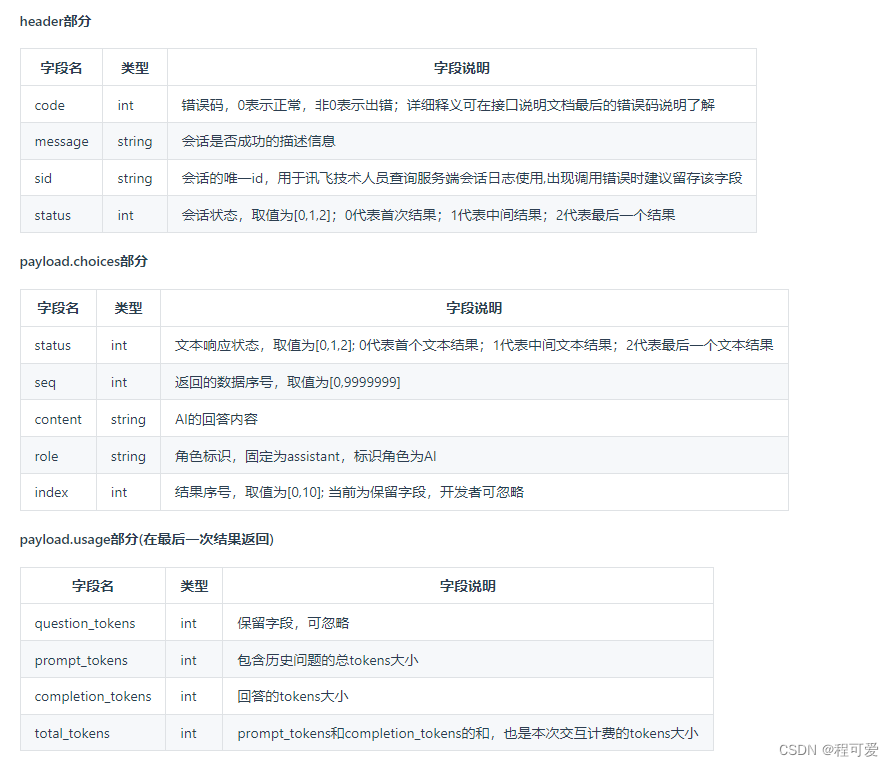Viewport: 894px width, 766px height.
Task: Click 类型 column header in choices table
Action: click(x=128, y=308)
